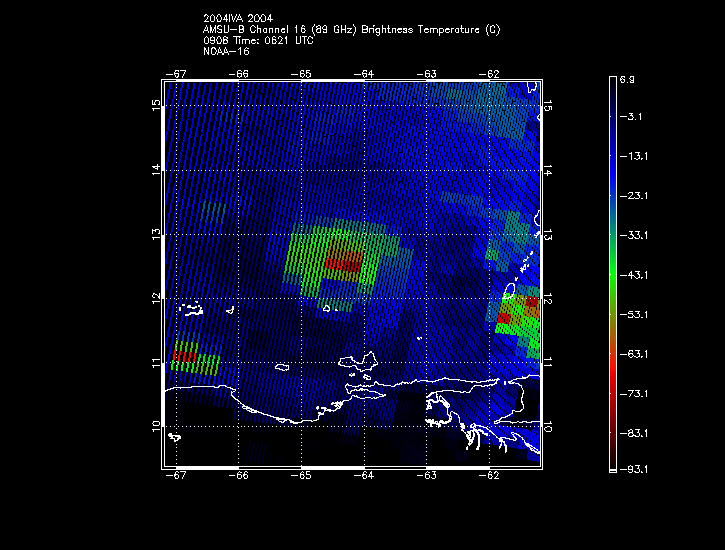The image size is (725, 550).
Task: Click the "-3.1" color bar label
Action: 631,116
